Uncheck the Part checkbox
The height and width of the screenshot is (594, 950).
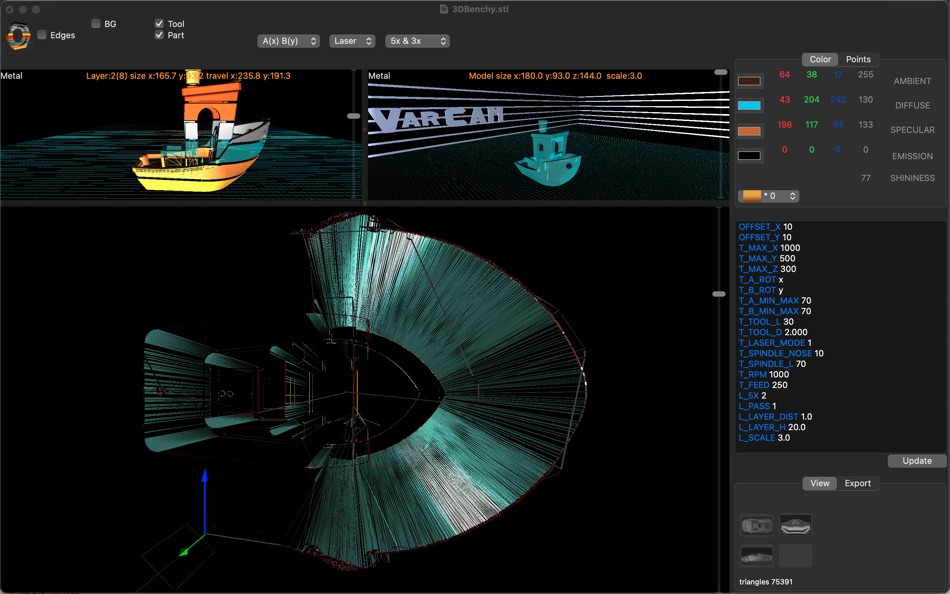point(159,35)
